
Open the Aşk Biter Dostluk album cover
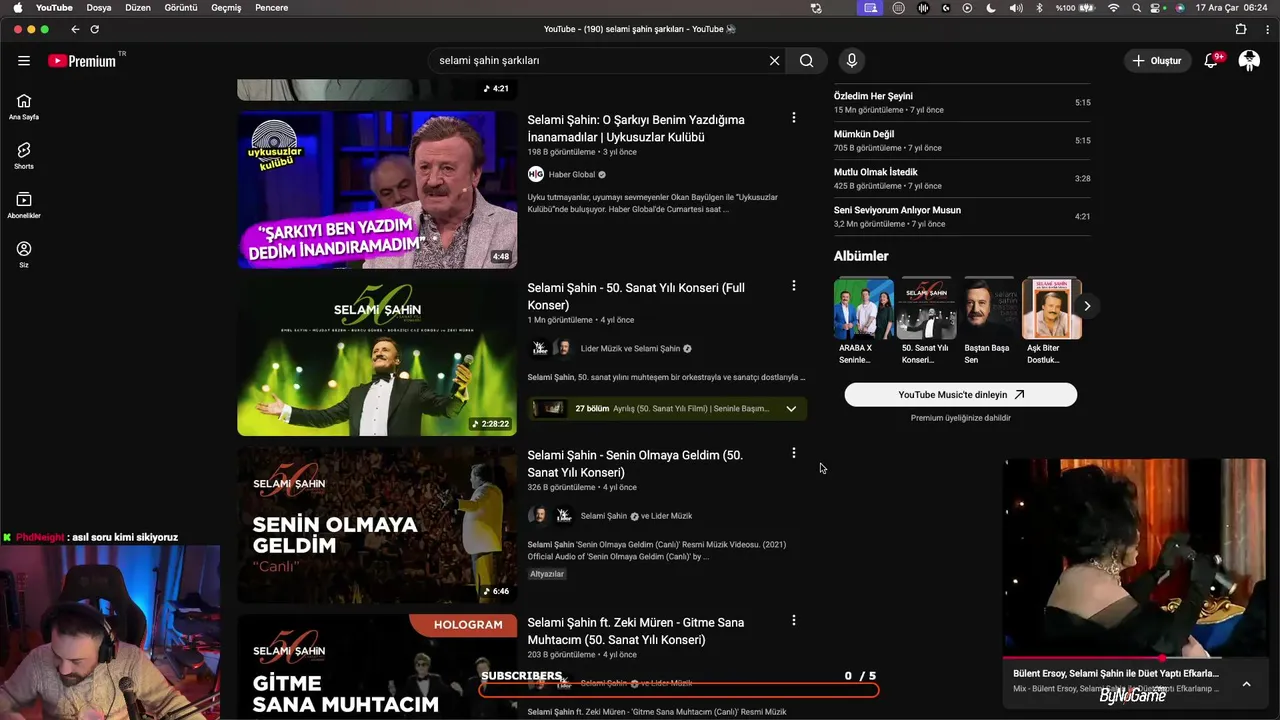(1051, 309)
